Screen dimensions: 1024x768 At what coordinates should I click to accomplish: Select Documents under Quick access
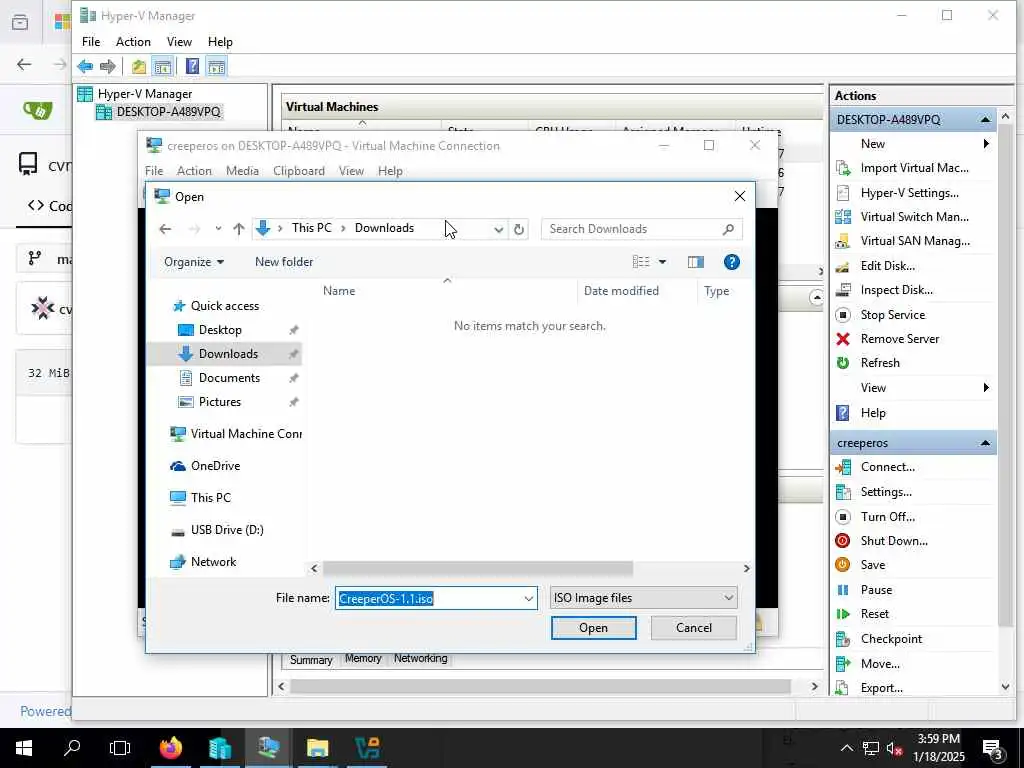tap(229, 378)
